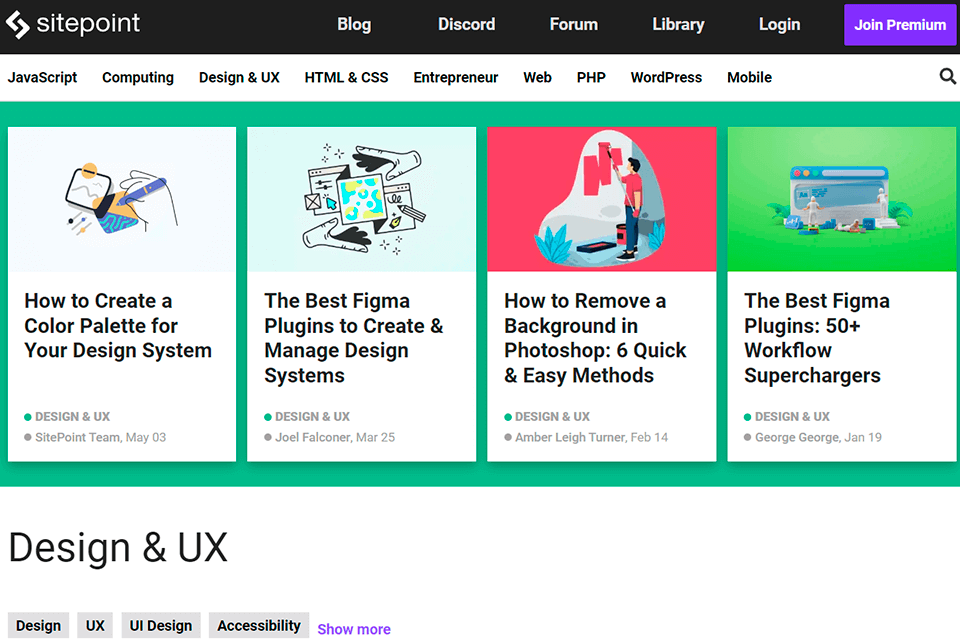Open the Blog menu item
The height and width of the screenshot is (640, 960).
(354, 24)
